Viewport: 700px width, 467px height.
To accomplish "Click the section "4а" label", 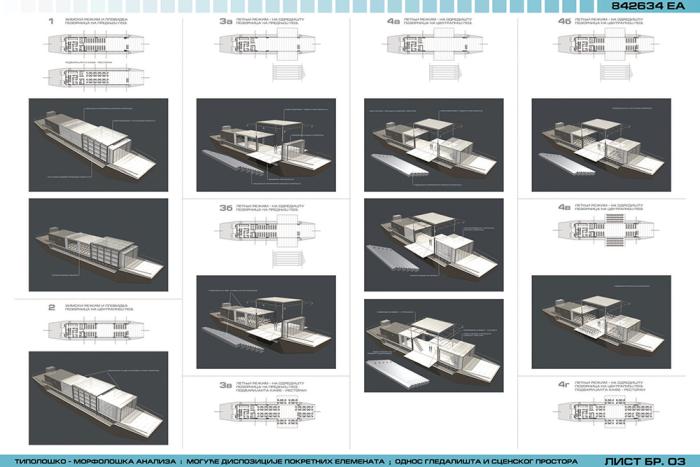I will 393,21.
